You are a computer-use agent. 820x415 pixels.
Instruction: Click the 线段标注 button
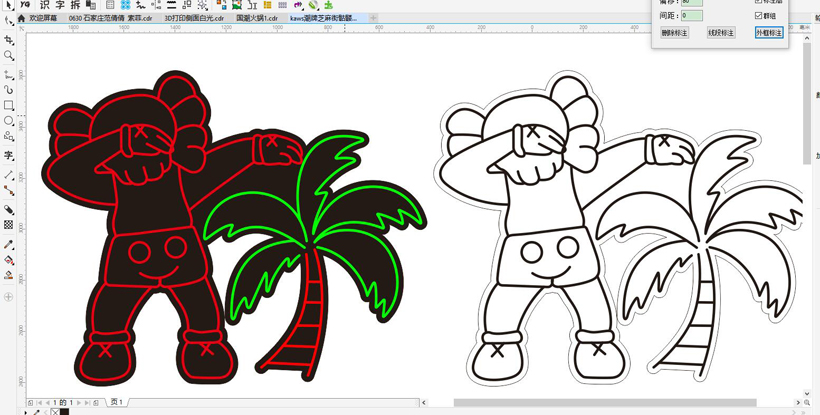click(721, 33)
